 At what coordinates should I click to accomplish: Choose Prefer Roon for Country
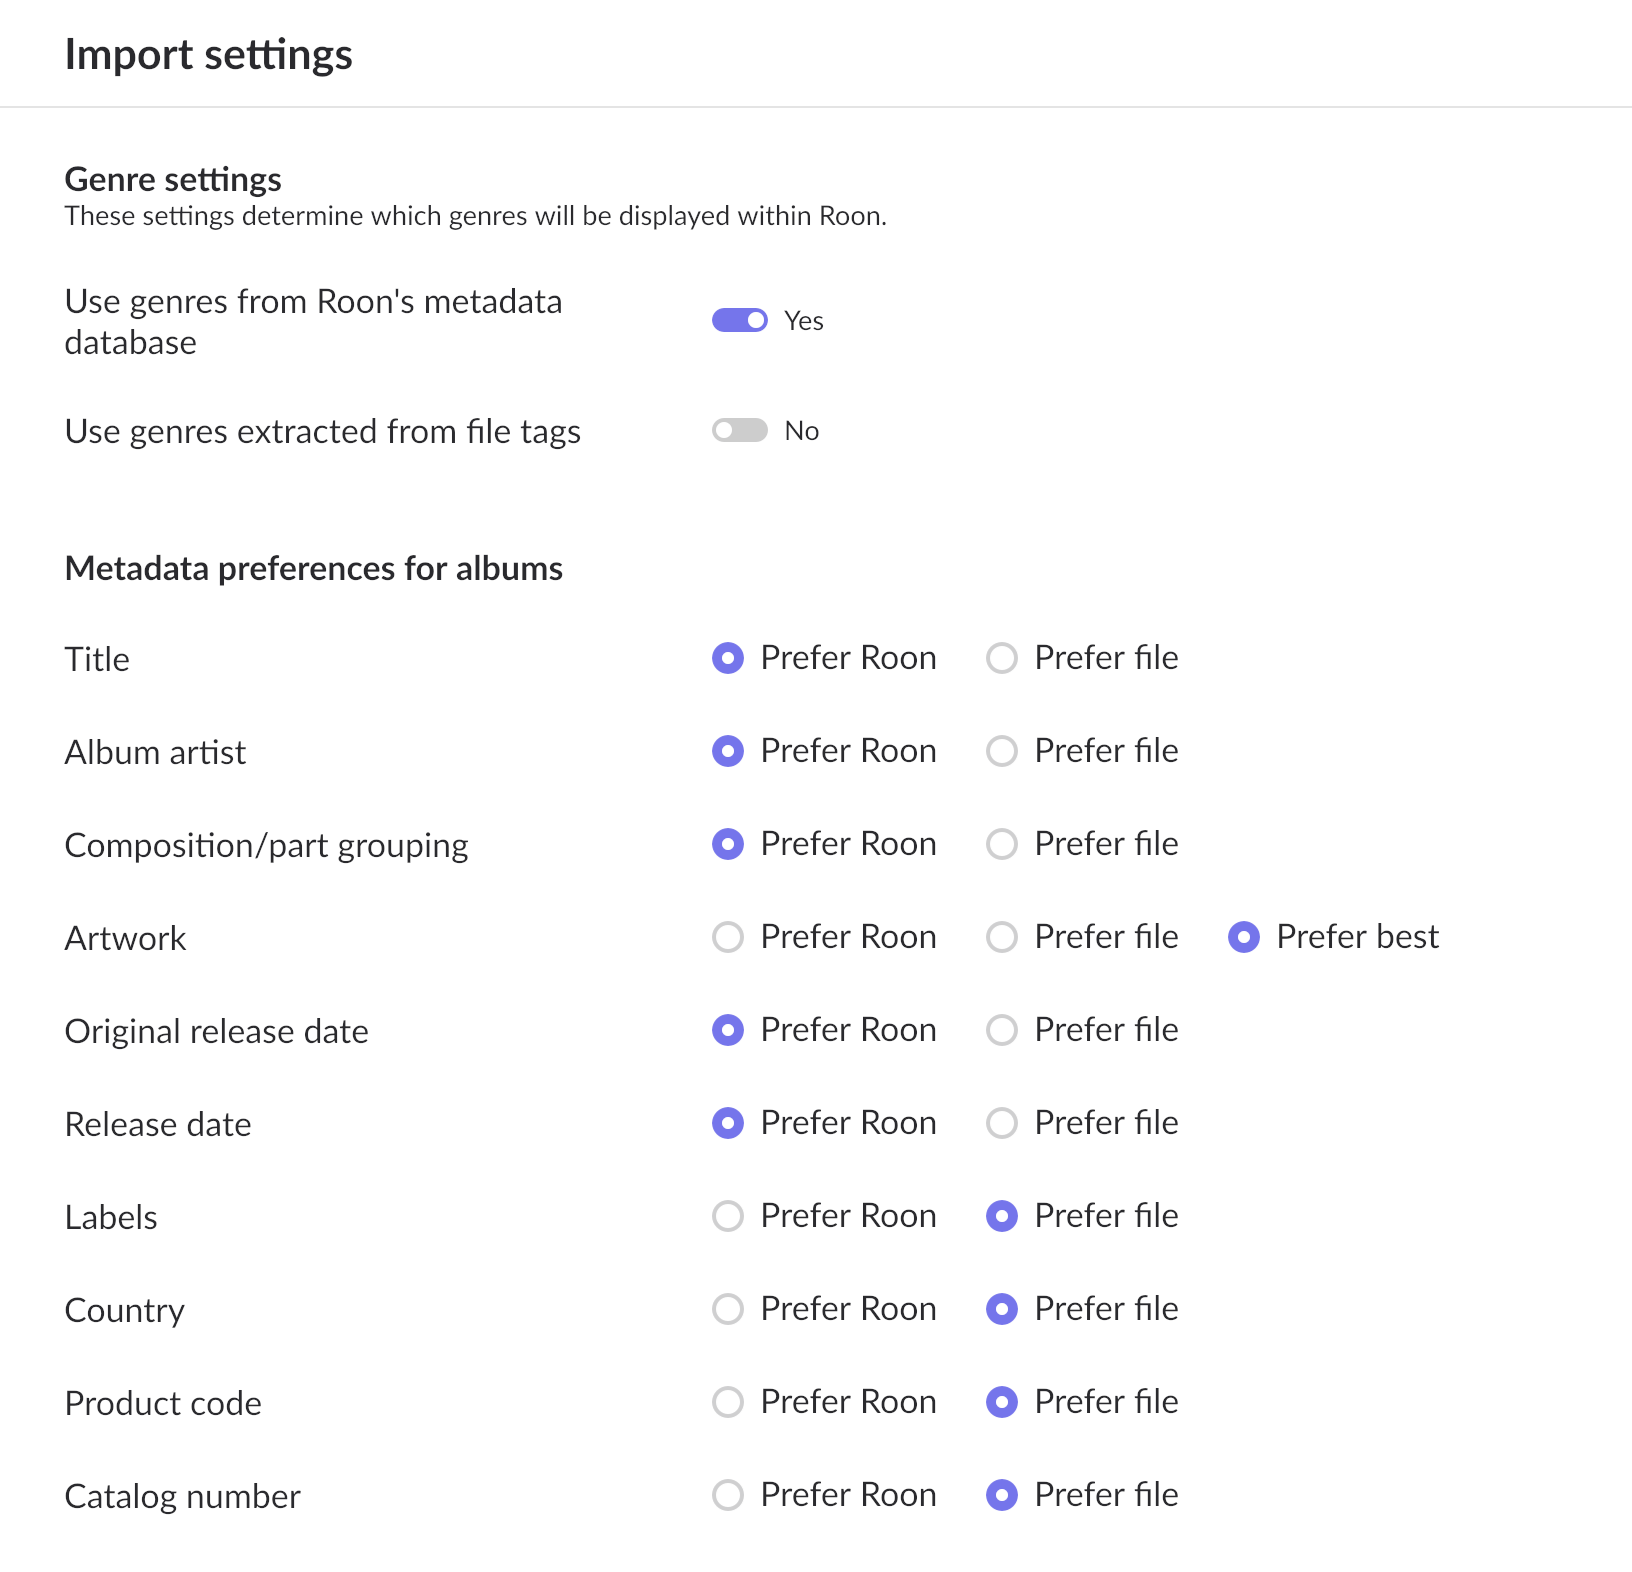point(728,1309)
